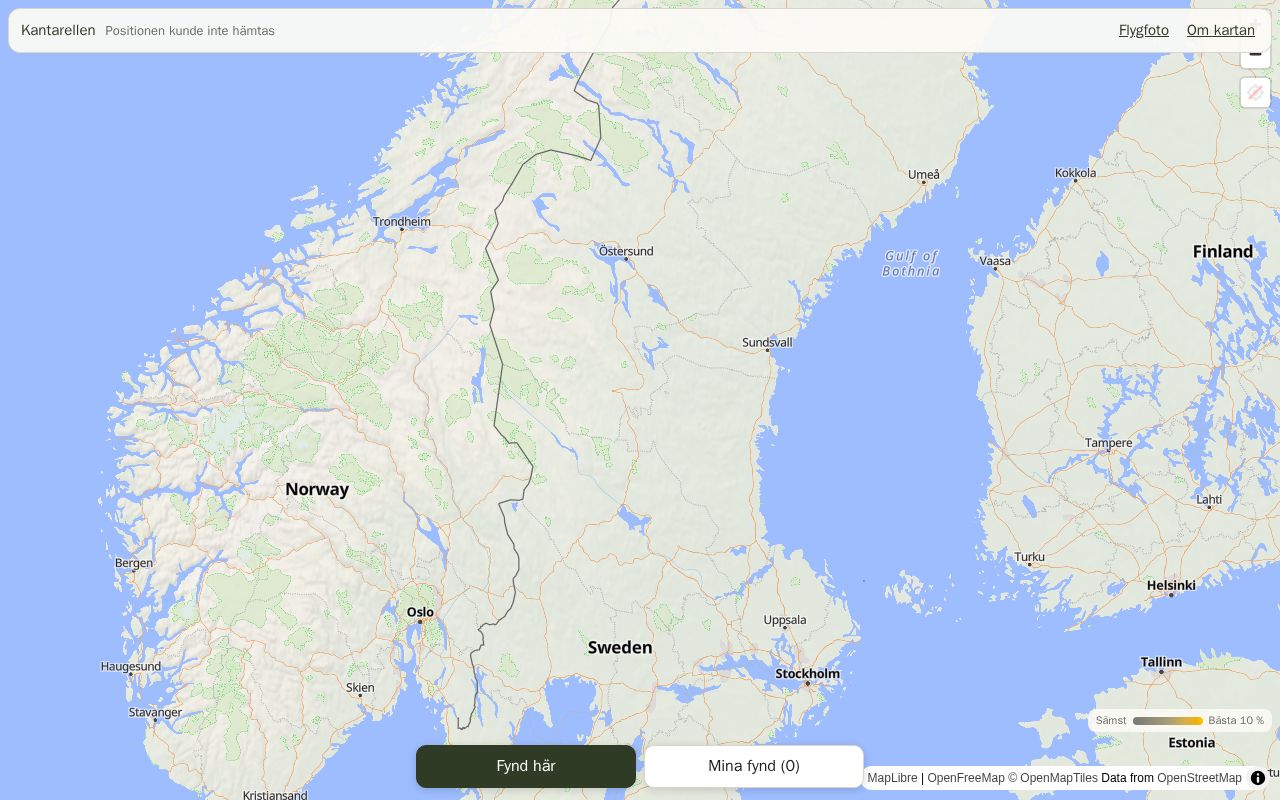Click the Finland country label
Image resolution: width=1280 pixels, height=800 pixels.
(x=1223, y=251)
